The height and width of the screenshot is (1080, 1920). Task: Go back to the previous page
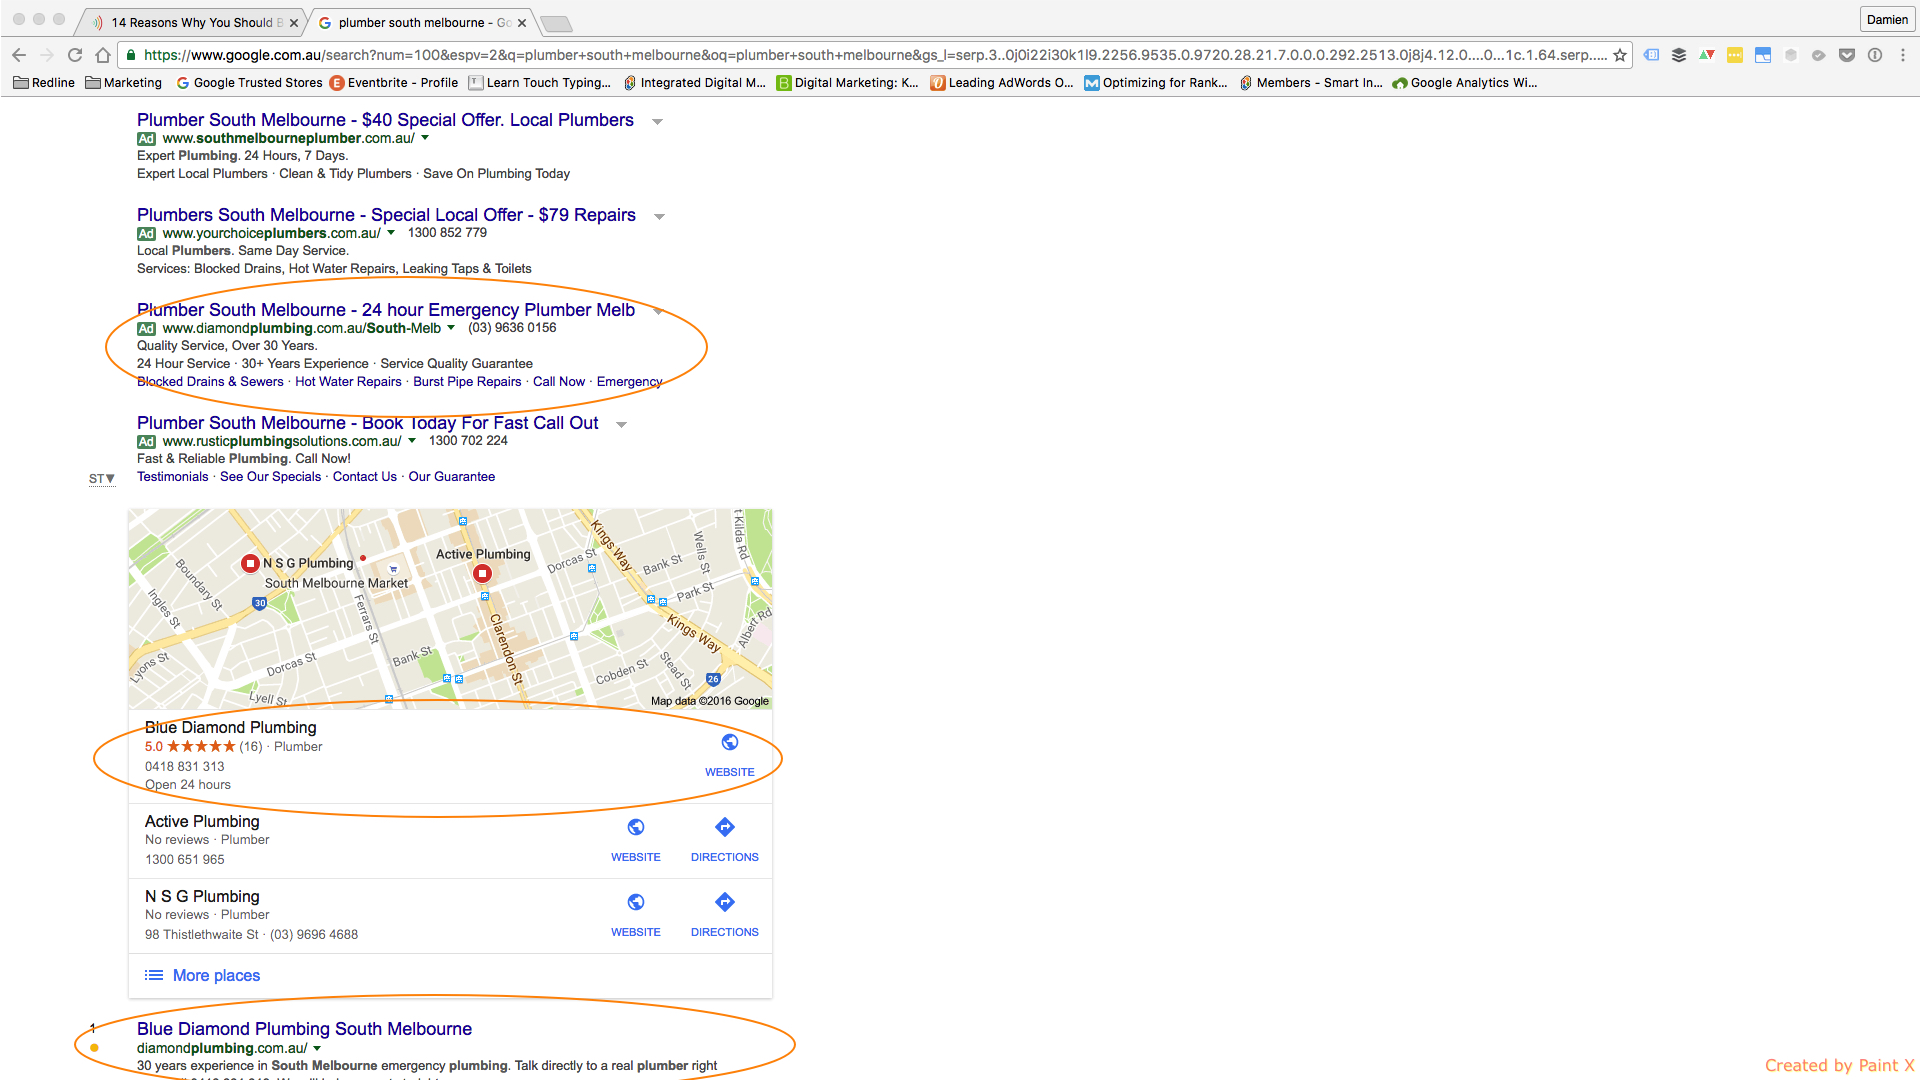[x=19, y=55]
